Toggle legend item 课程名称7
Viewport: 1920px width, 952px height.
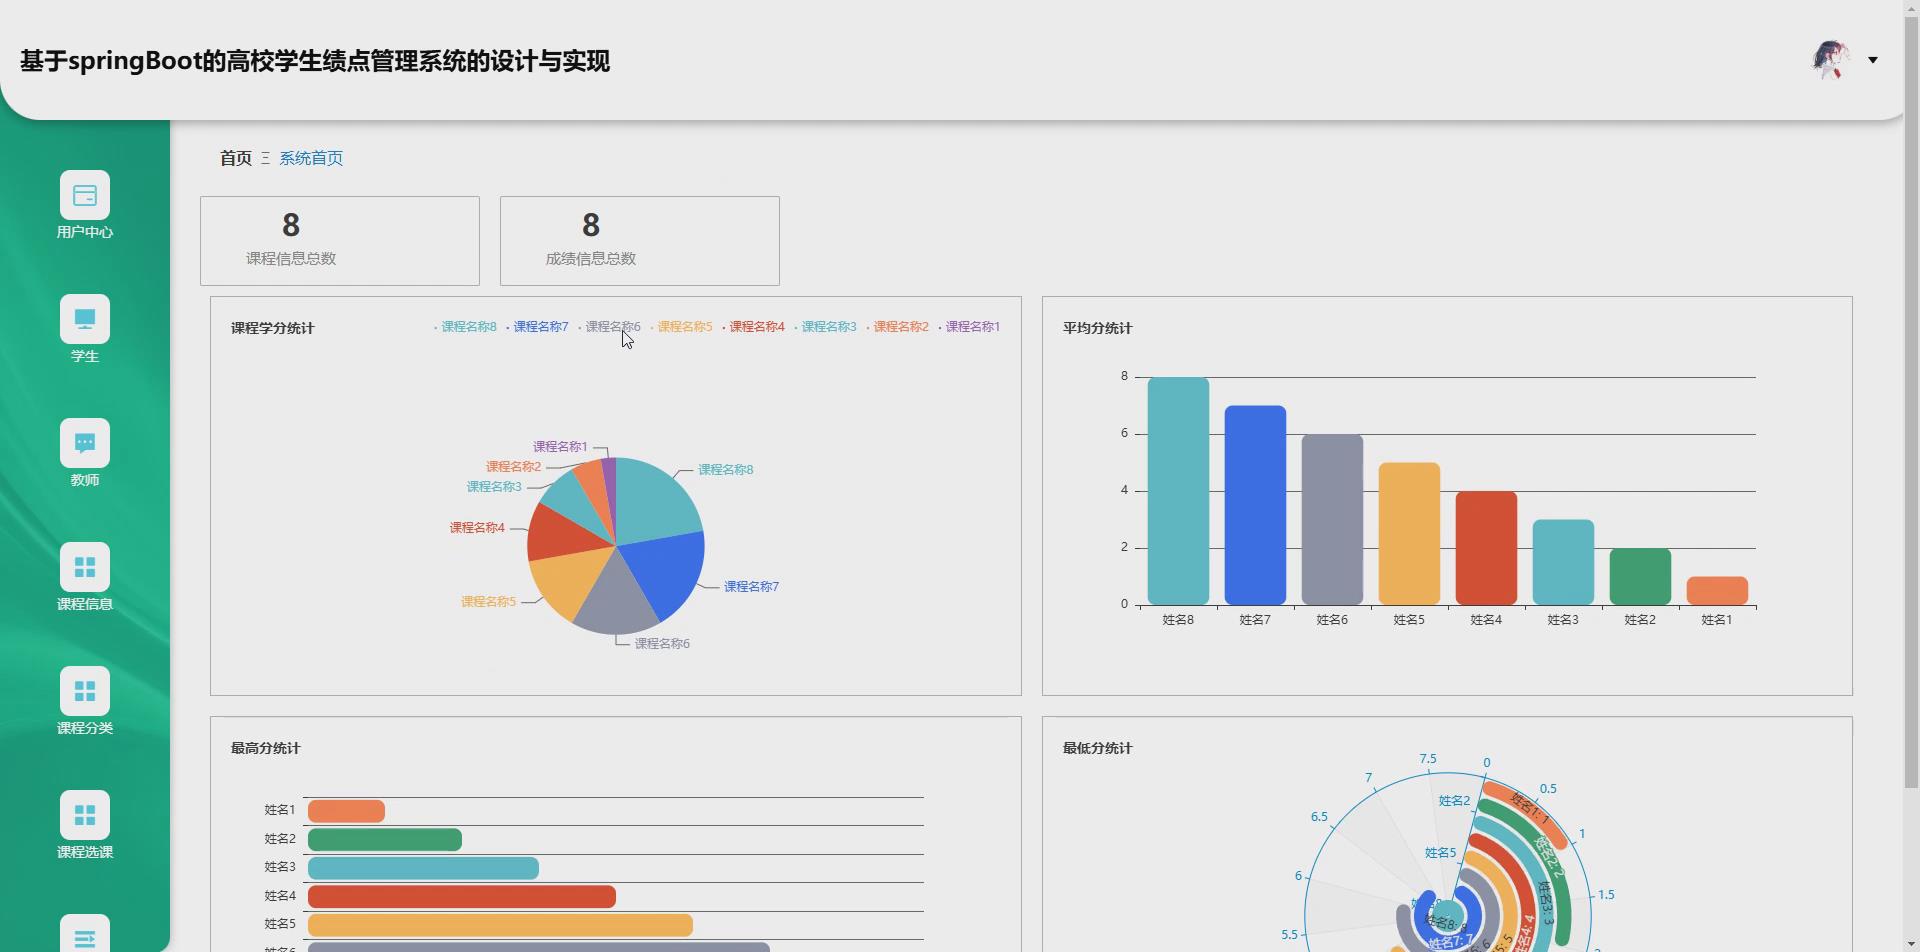pyautogui.click(x=538, y=327)
